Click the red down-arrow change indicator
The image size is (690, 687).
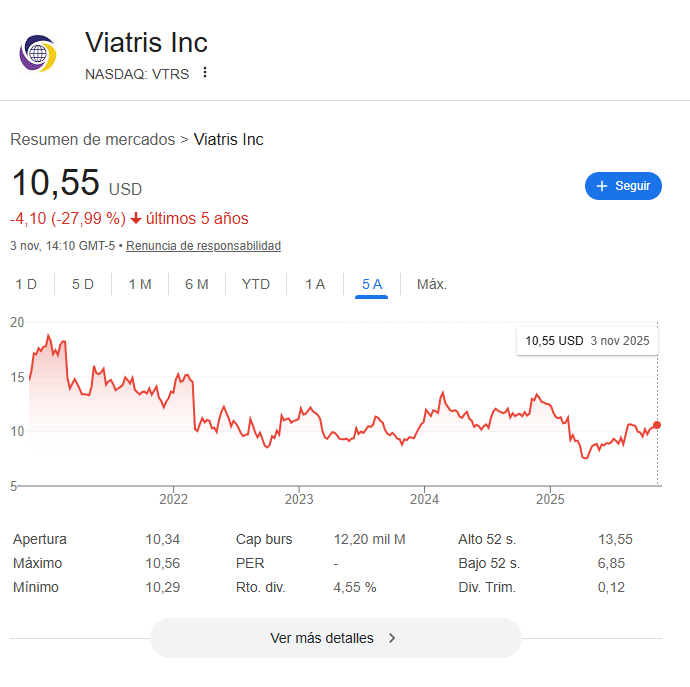click(136, 218)
